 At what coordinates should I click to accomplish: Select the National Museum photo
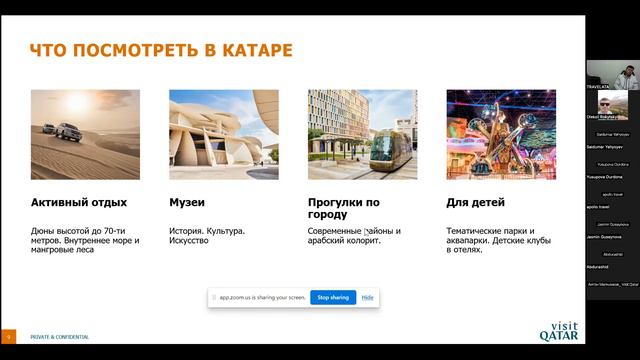point(224,135)
